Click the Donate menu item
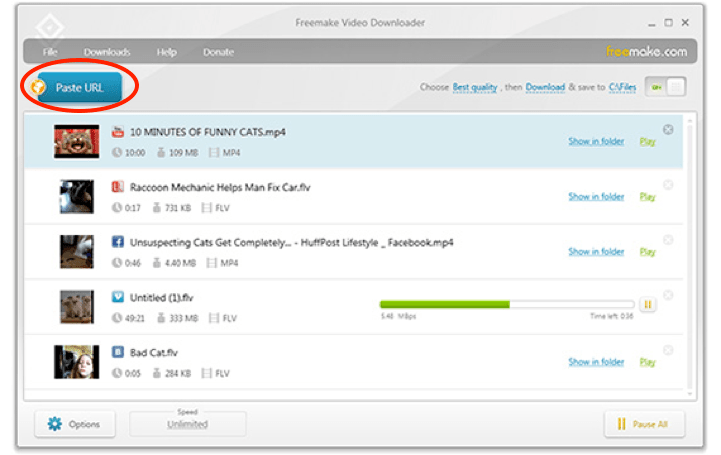721x455 pixels. 218,52
